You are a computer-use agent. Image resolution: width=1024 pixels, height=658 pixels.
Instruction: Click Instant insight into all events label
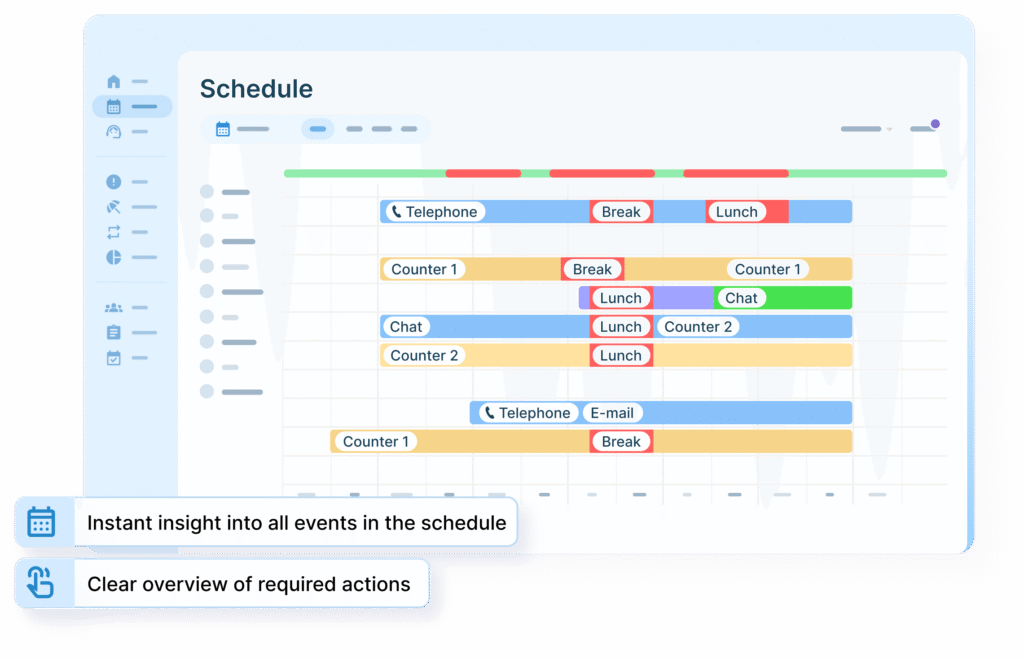coord(296,523)
